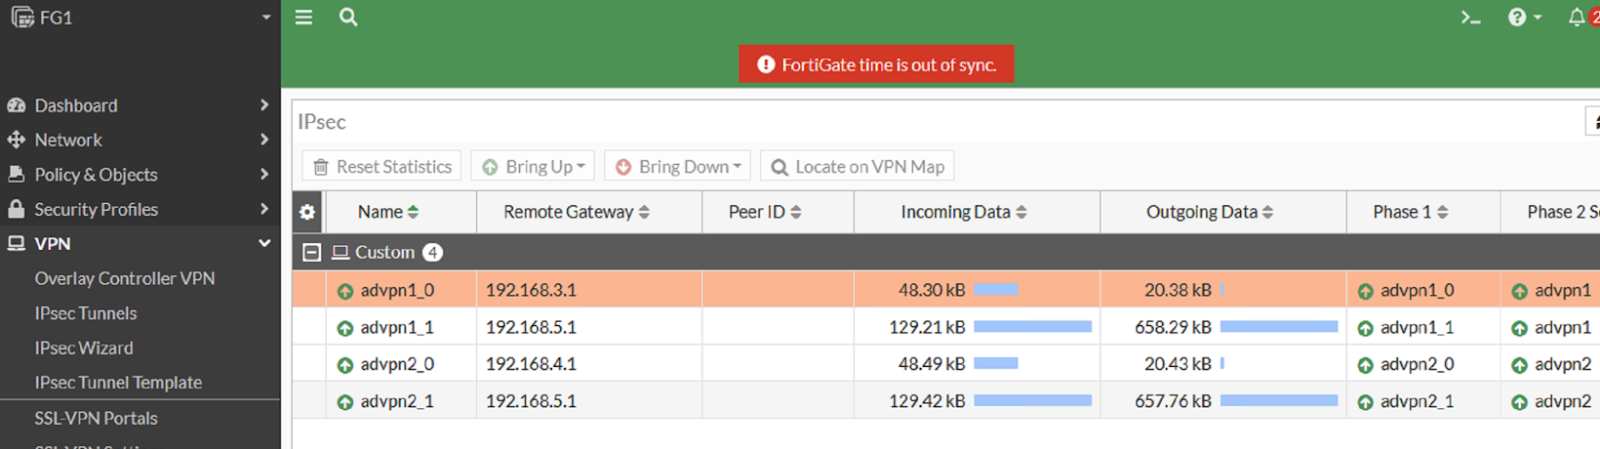Expand Security Profiles chevron
The height and width of the screenshot is (449, 1600).
click(264, 209)
